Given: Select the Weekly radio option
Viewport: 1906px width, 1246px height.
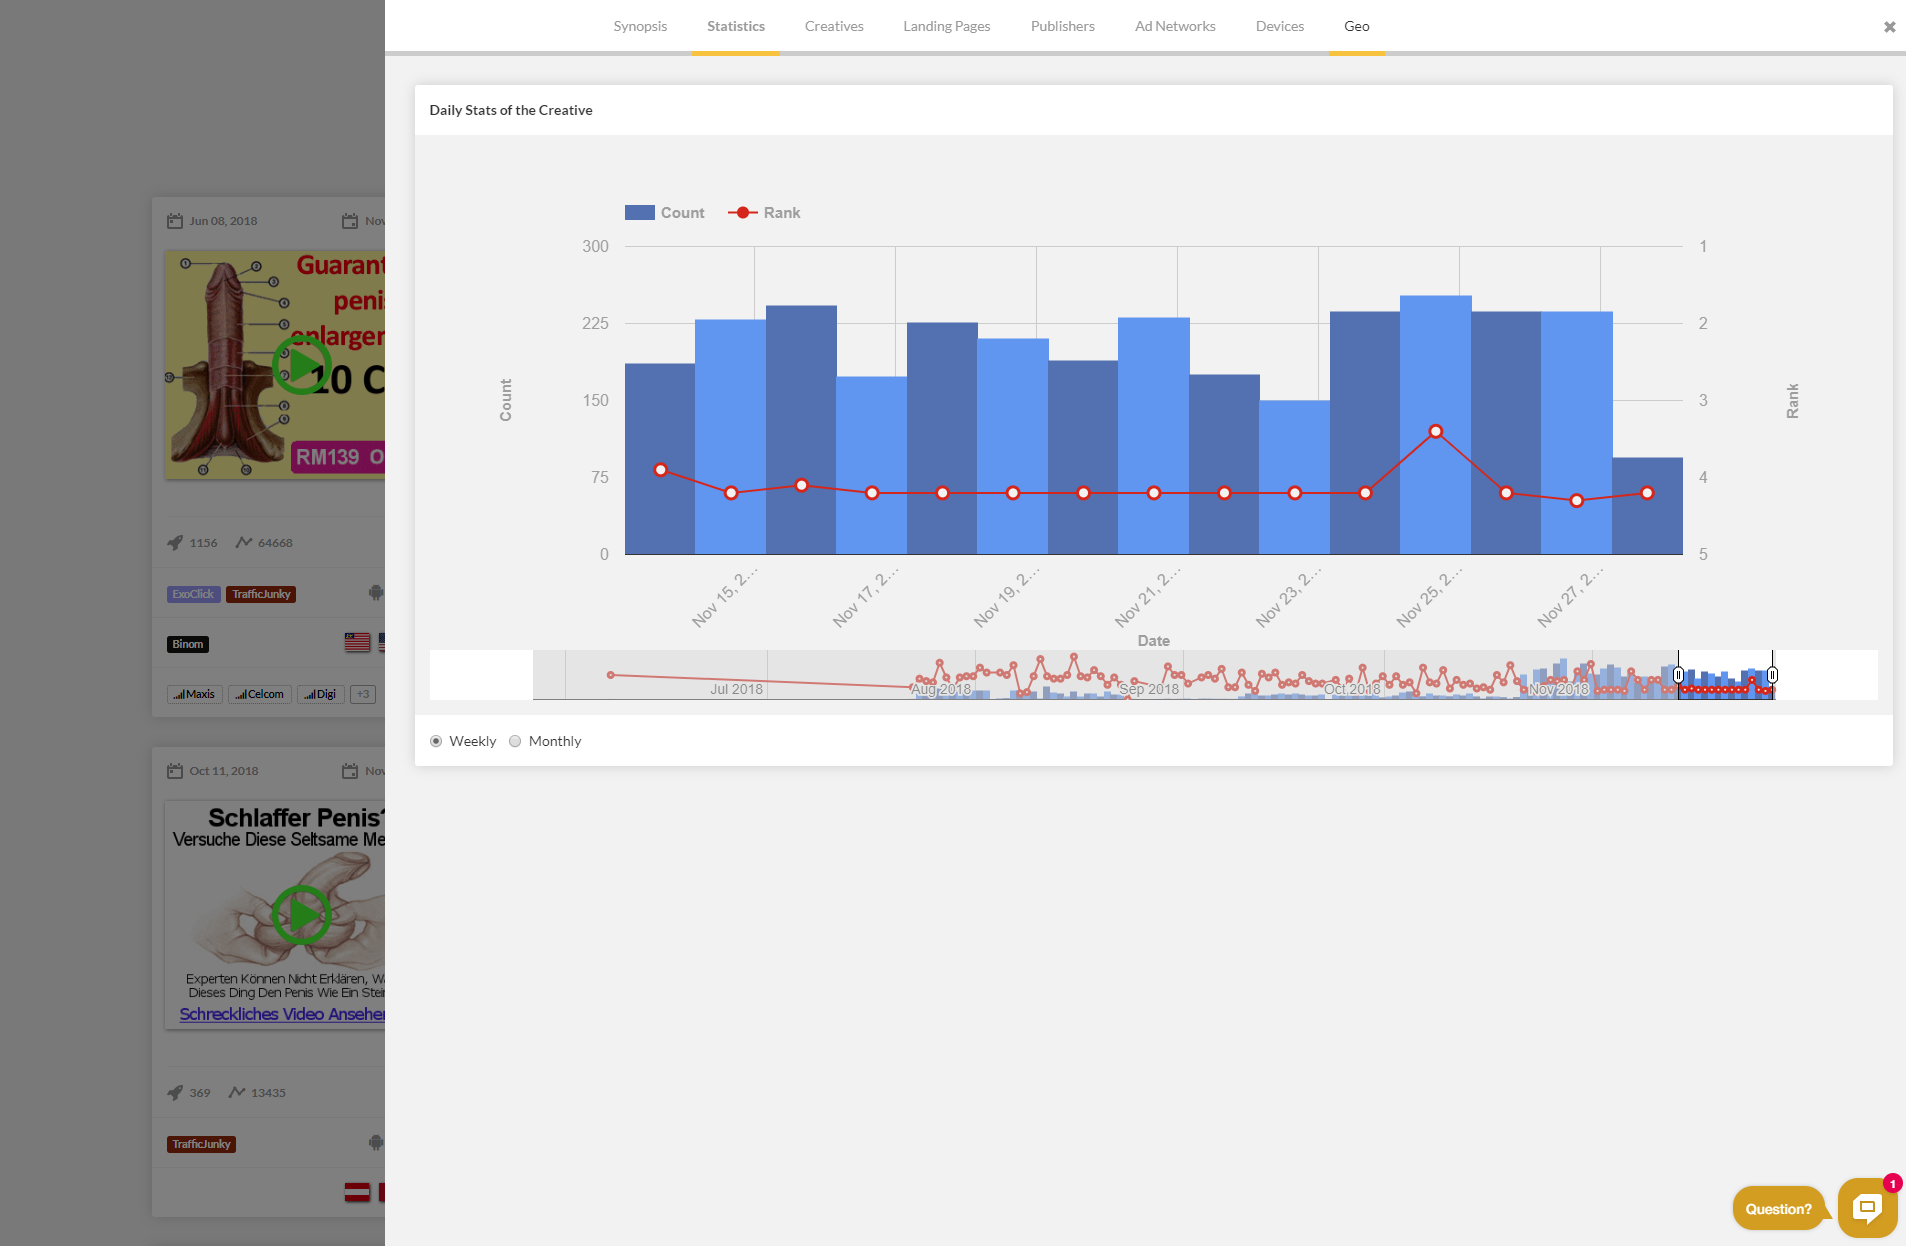Looking at the screenshot, I should (x=436, y=741).
